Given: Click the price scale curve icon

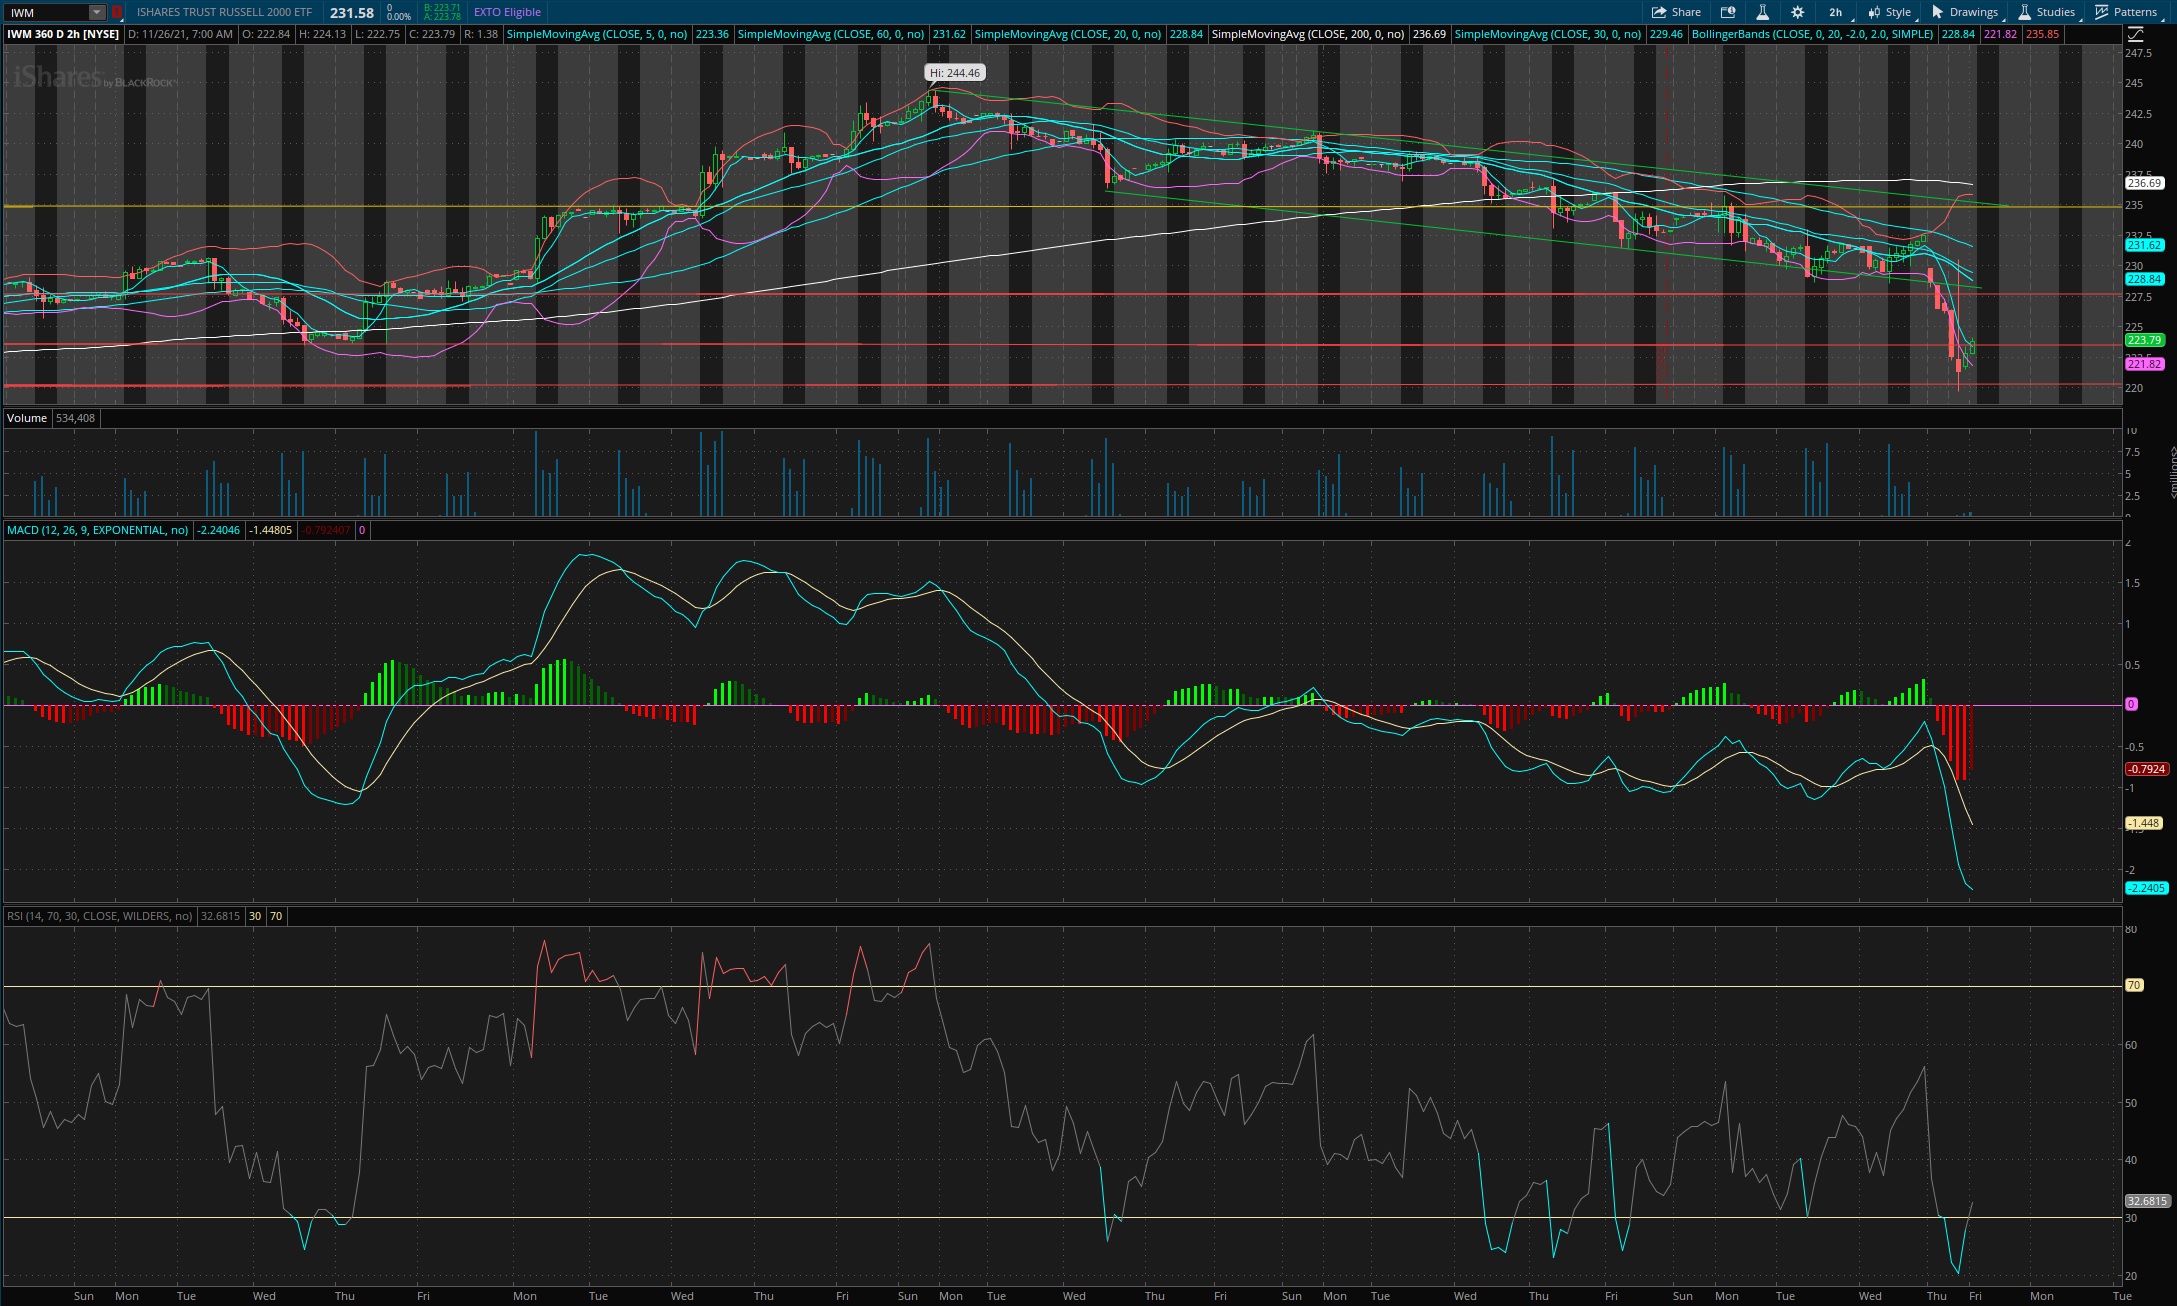Looking at the screenshot, I should 2134,34.
